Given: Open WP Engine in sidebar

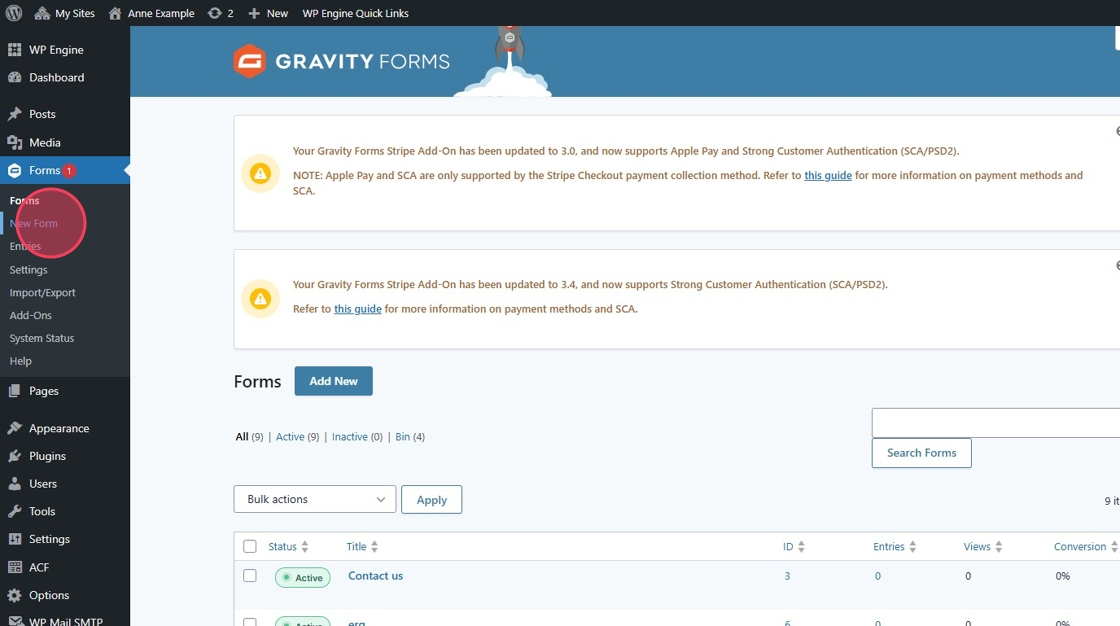Looking at the screenshot, I should click(65, 49).
